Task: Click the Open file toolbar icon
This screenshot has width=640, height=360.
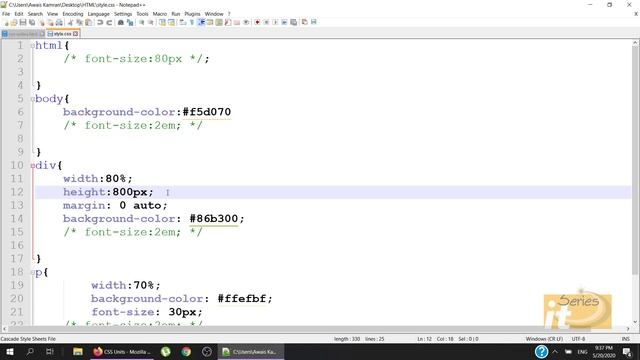Action: [14, 22]
